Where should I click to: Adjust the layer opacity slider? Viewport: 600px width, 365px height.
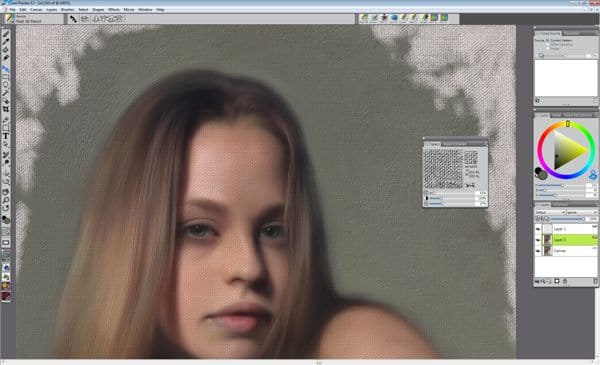point(566,219)
